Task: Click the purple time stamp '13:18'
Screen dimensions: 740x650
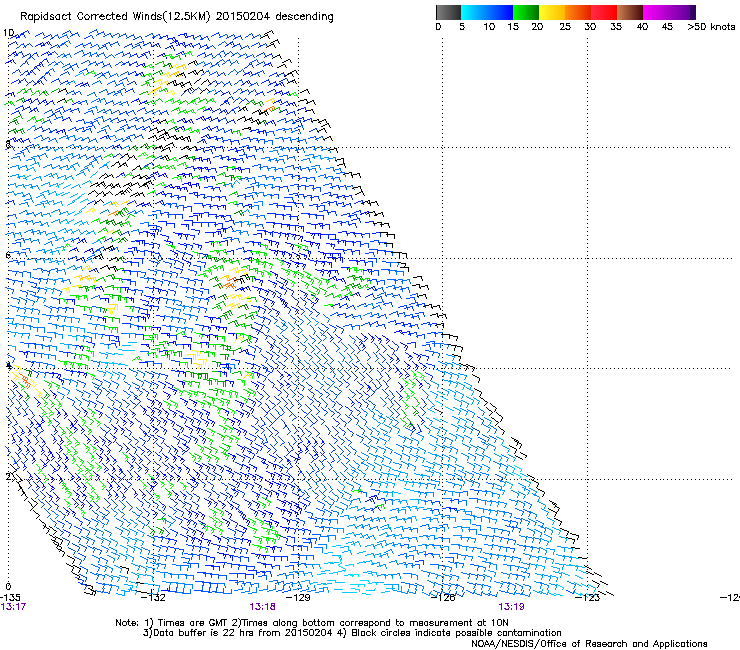Action: coord(262,607)
